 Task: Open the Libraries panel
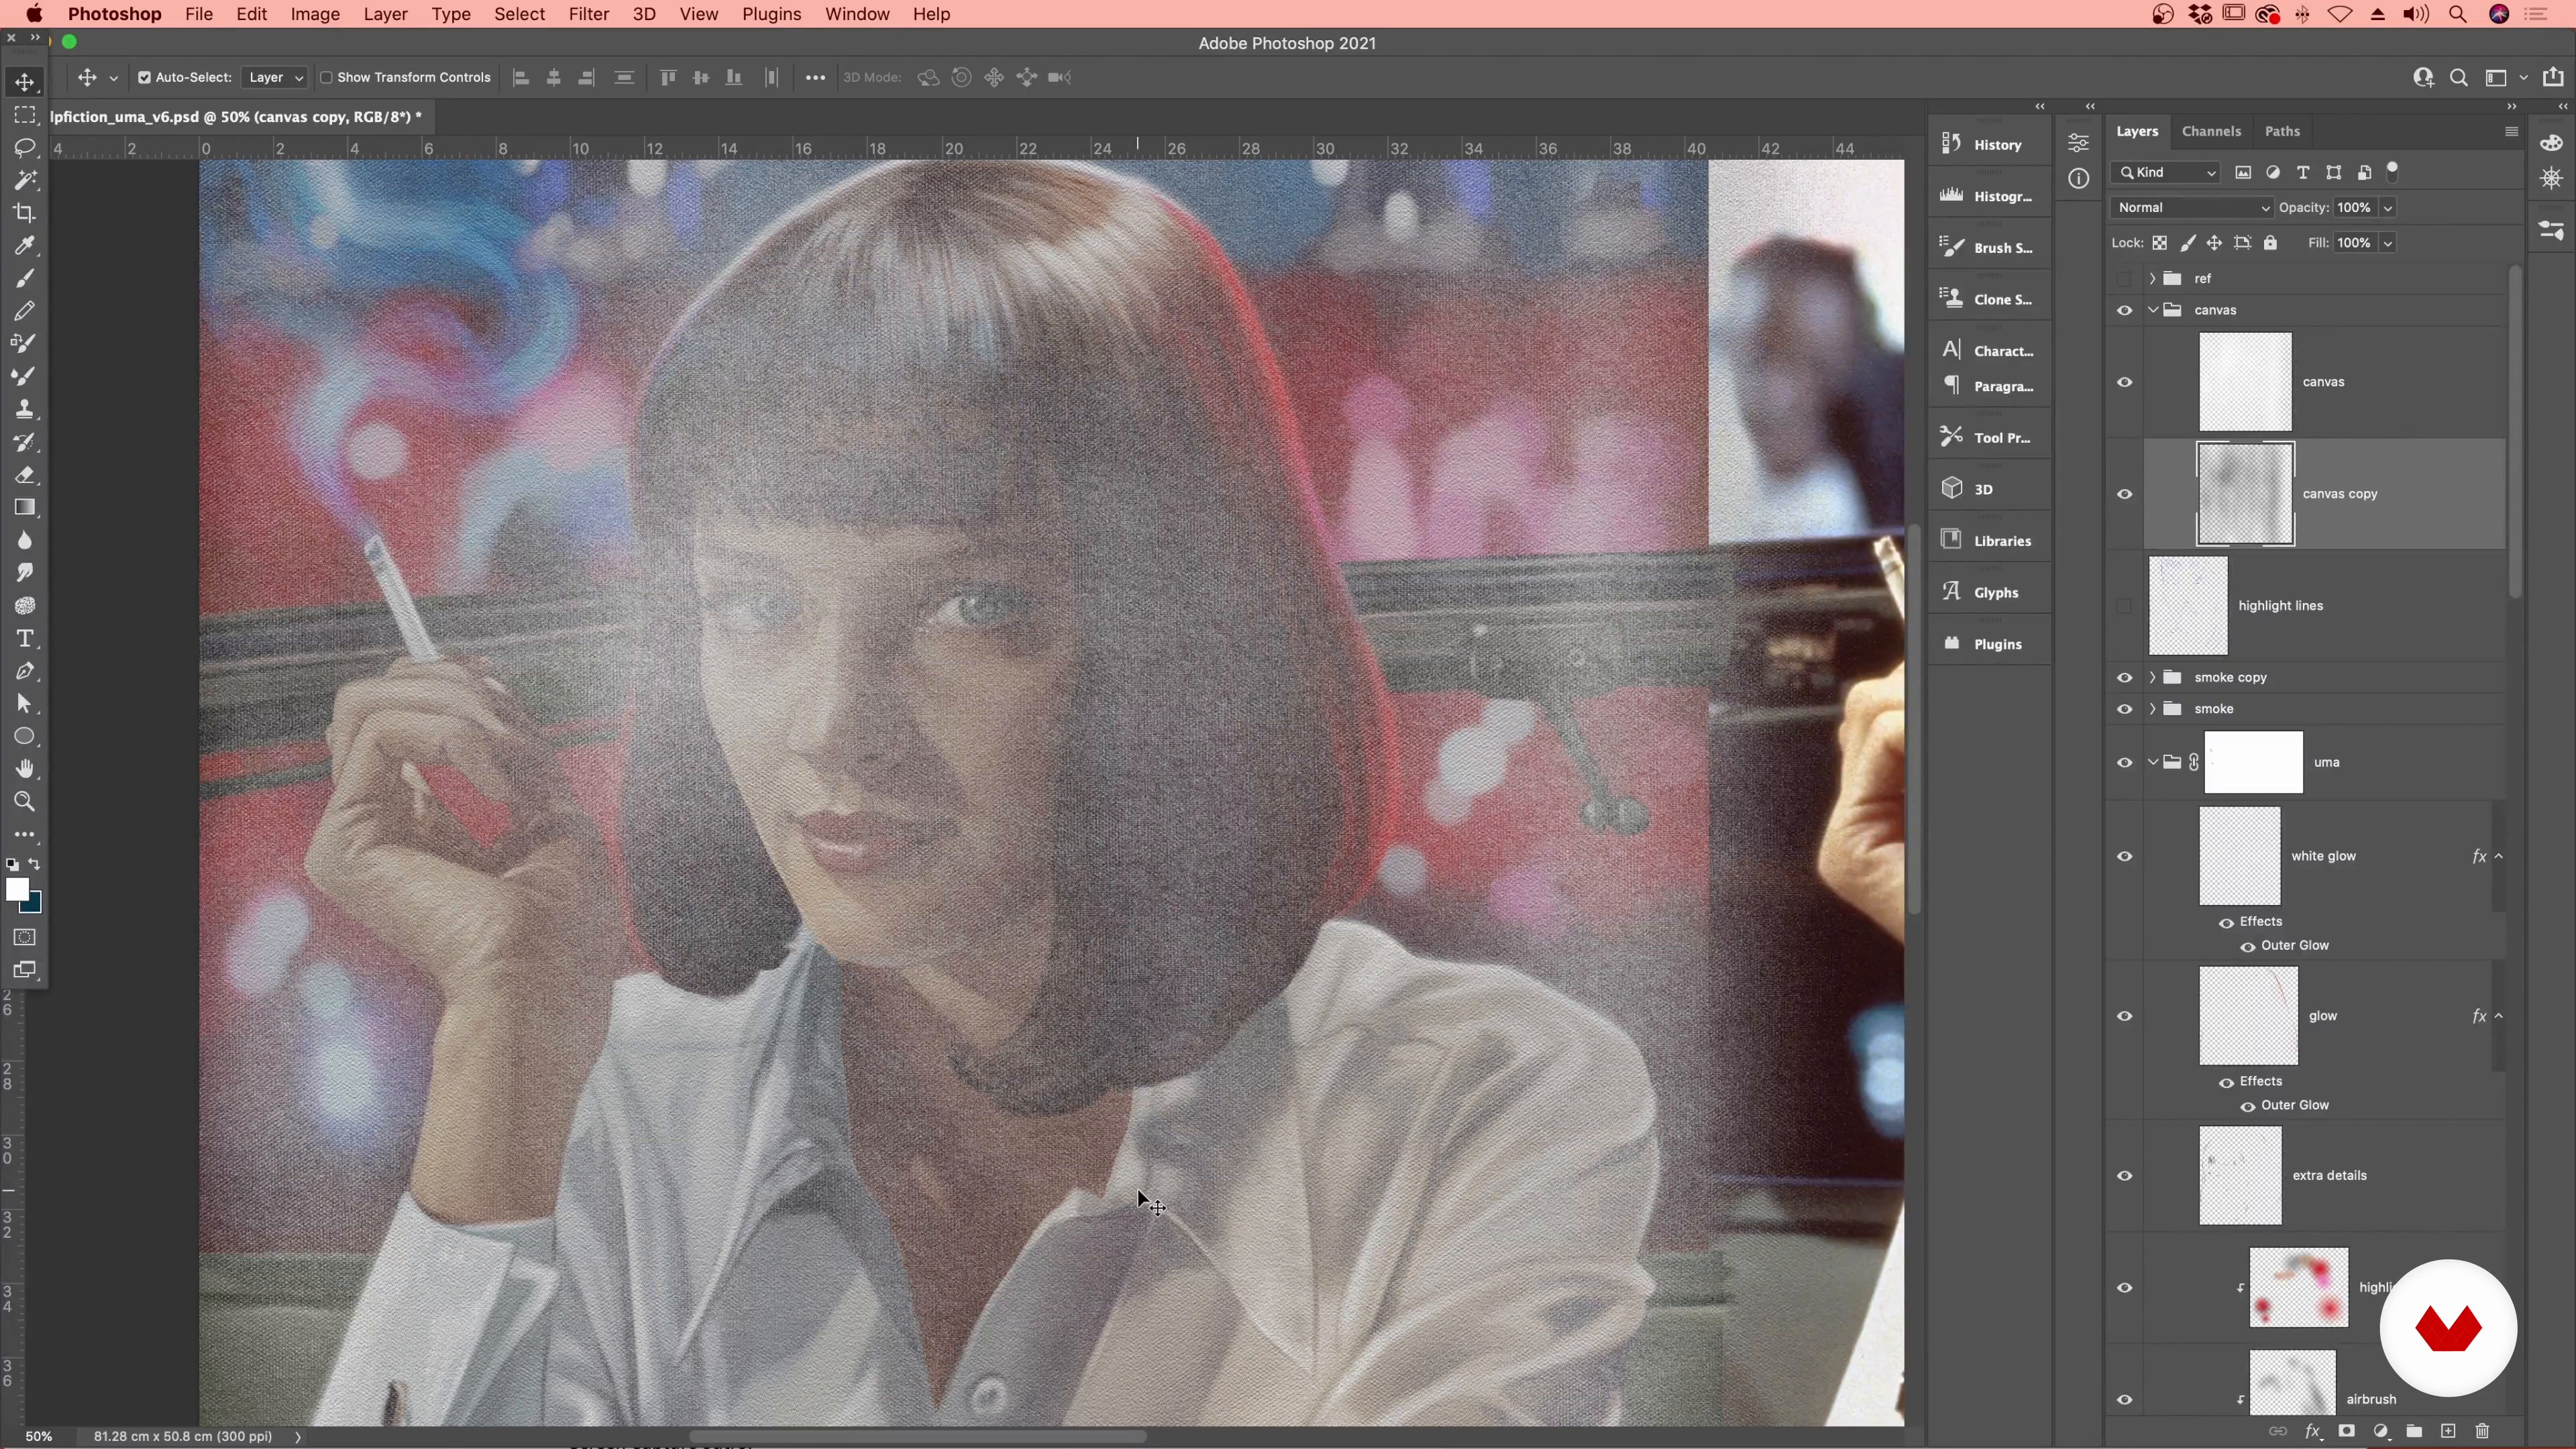pyautogui.click(x=1989, y=541)
